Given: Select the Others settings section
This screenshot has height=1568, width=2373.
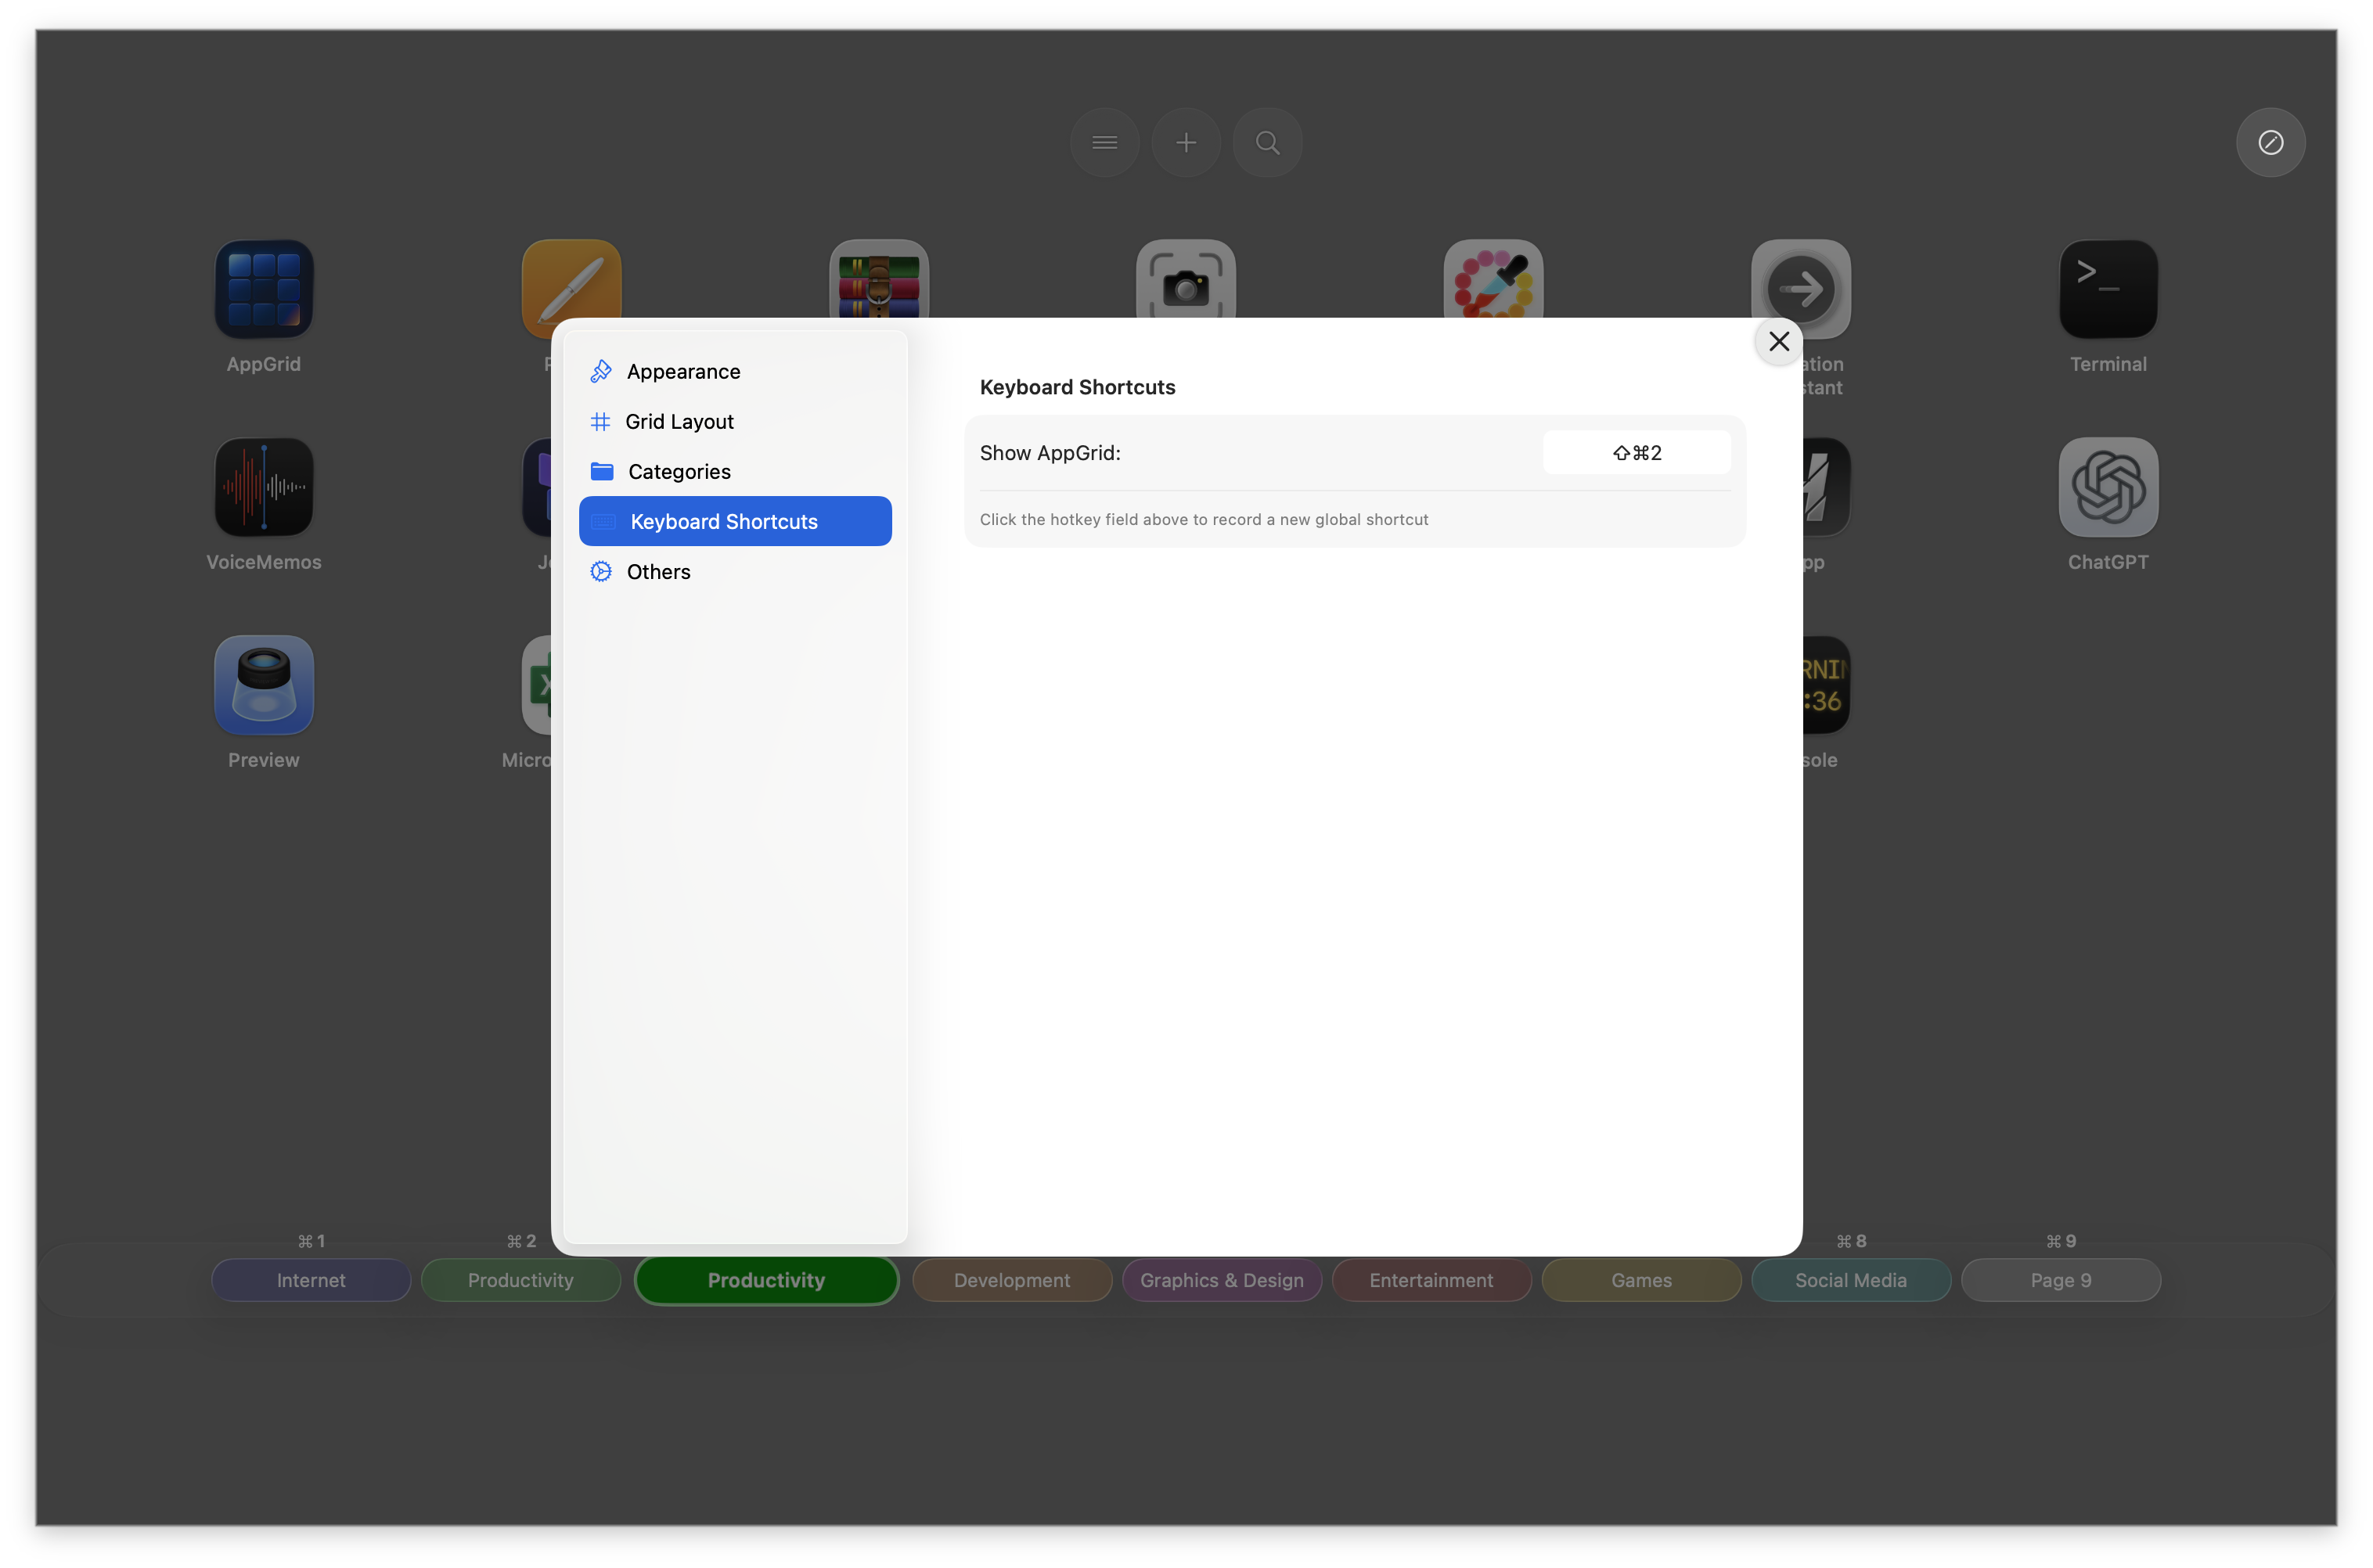Looking at the screenshot, I should pos(658,571).
